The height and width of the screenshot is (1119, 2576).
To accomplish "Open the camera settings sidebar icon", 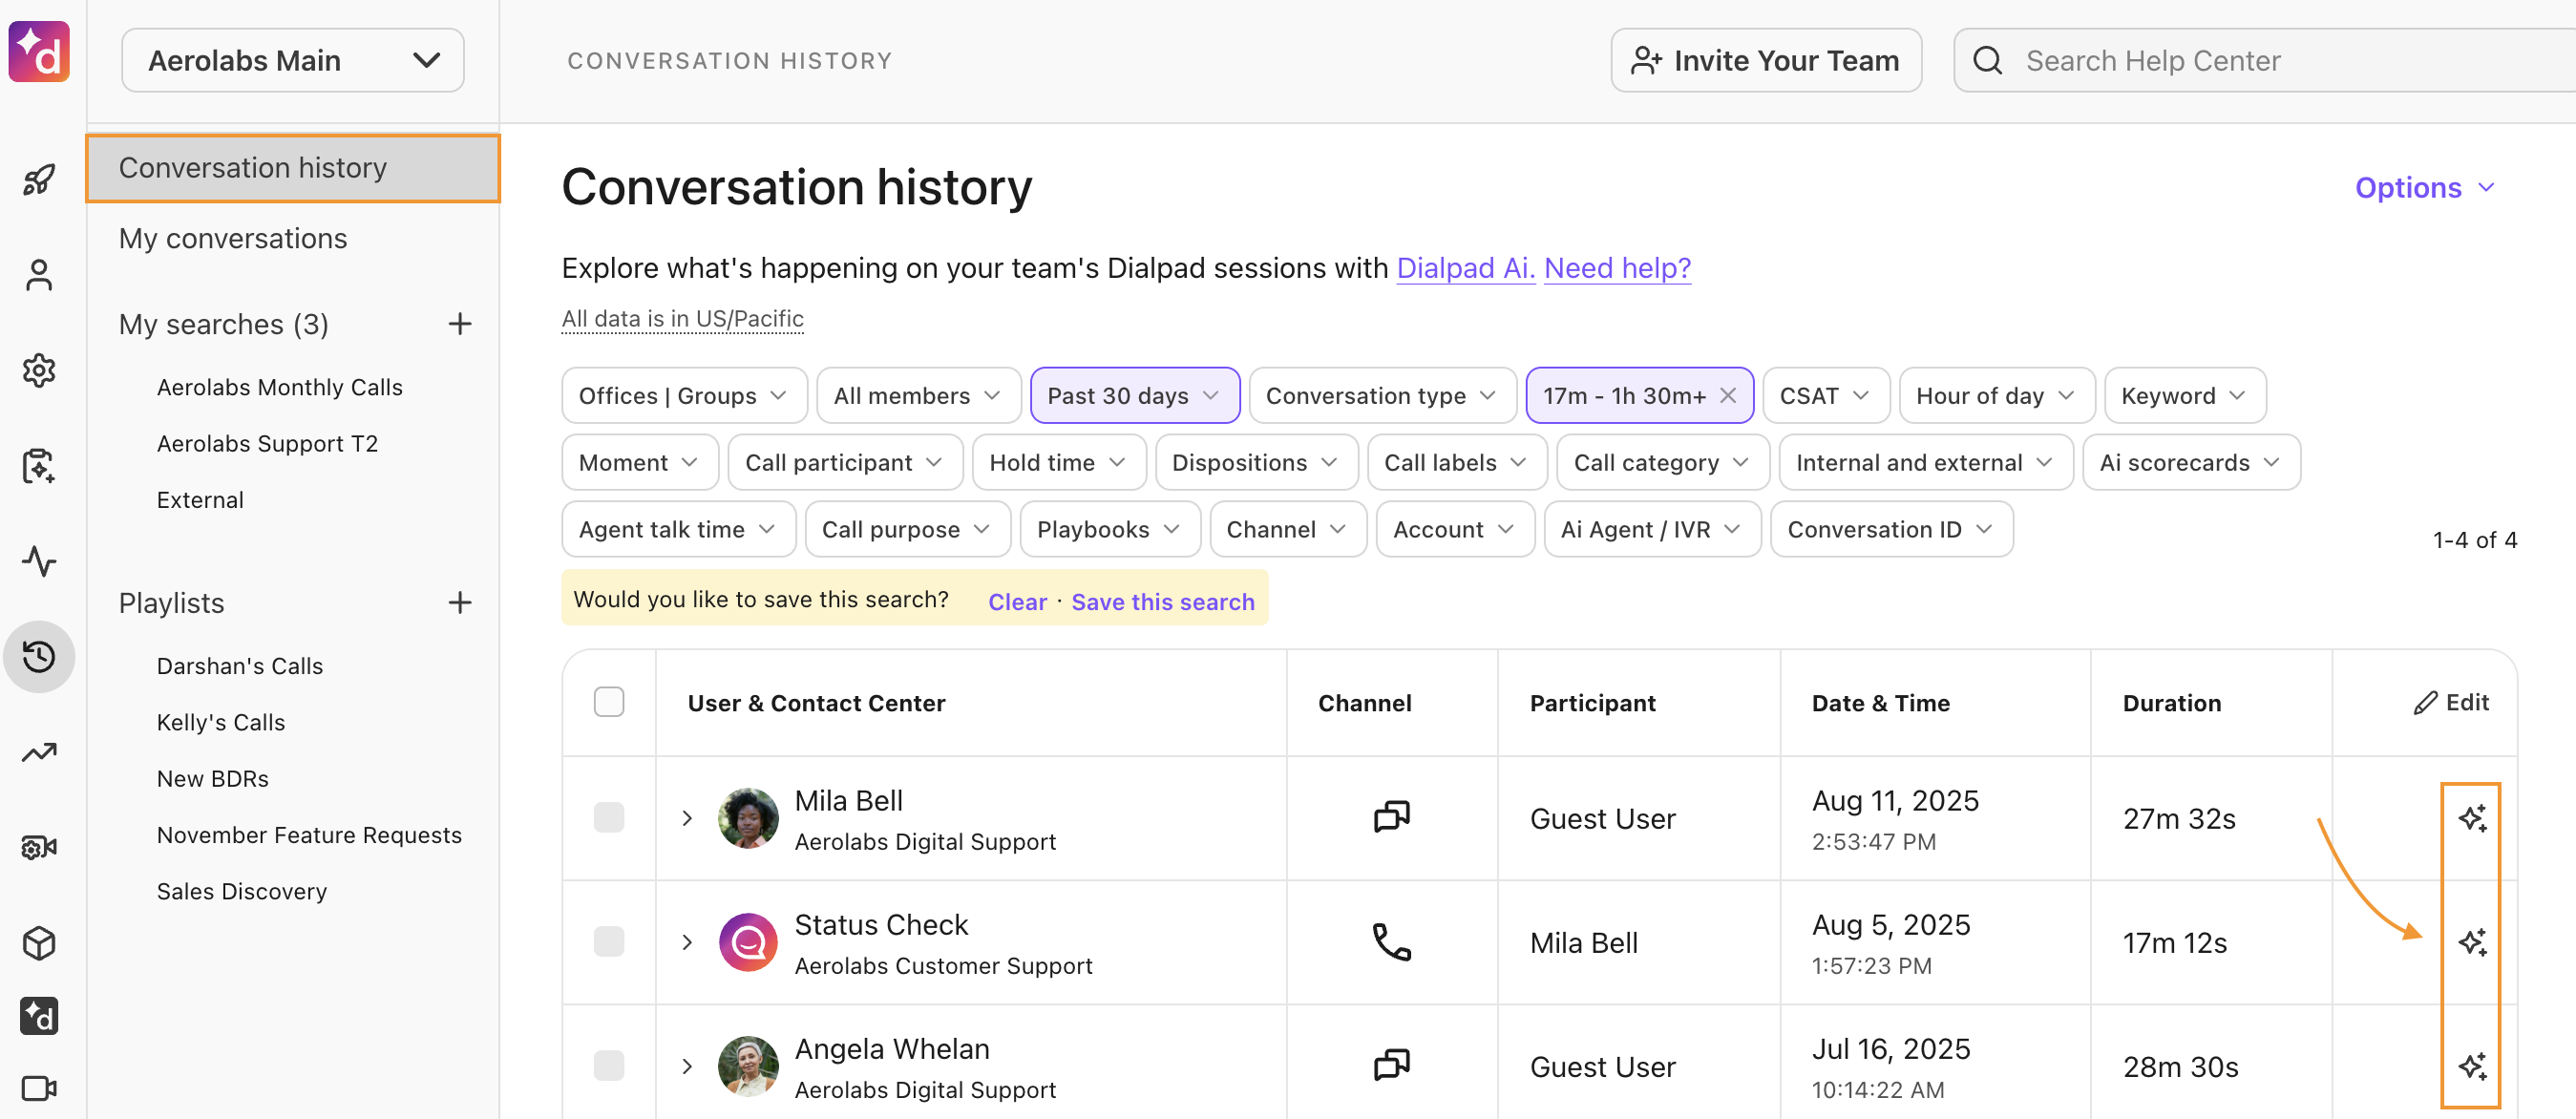I will 39,848.
